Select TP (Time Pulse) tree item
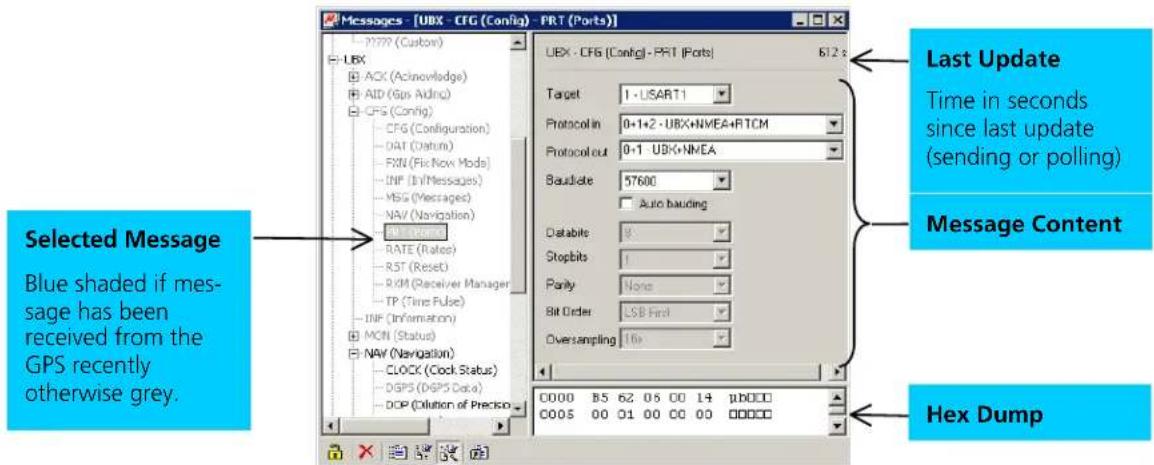Viewport: 1154px width, 465px height. (x=425, y=301)
